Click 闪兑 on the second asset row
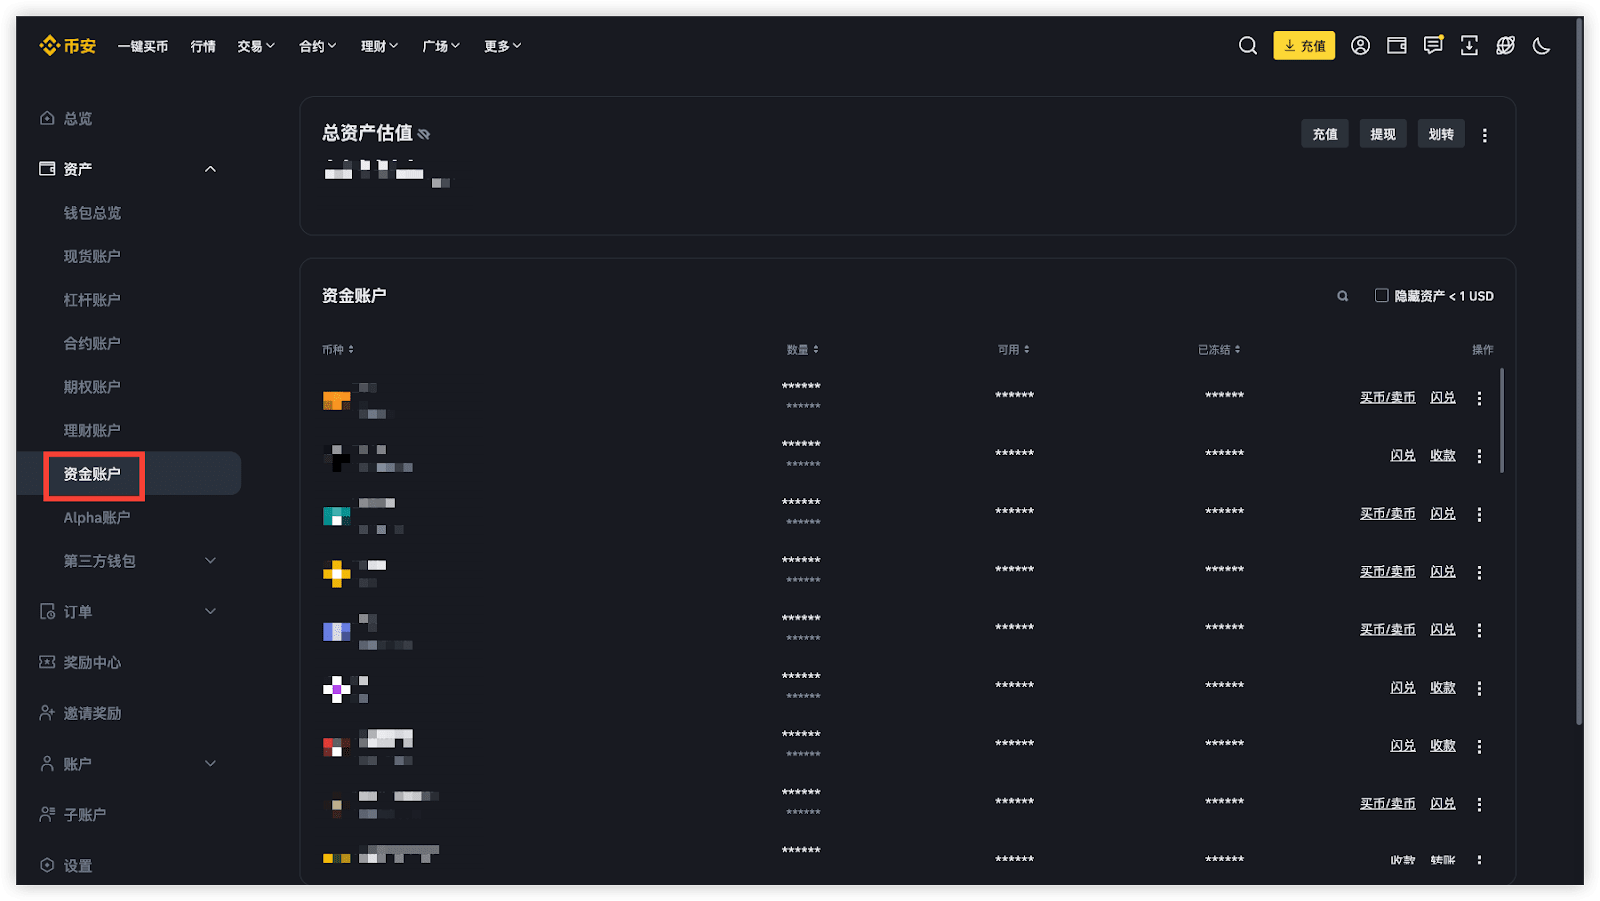Image resolution: width=1600 pixels, height=901 pixels. 1403,455
